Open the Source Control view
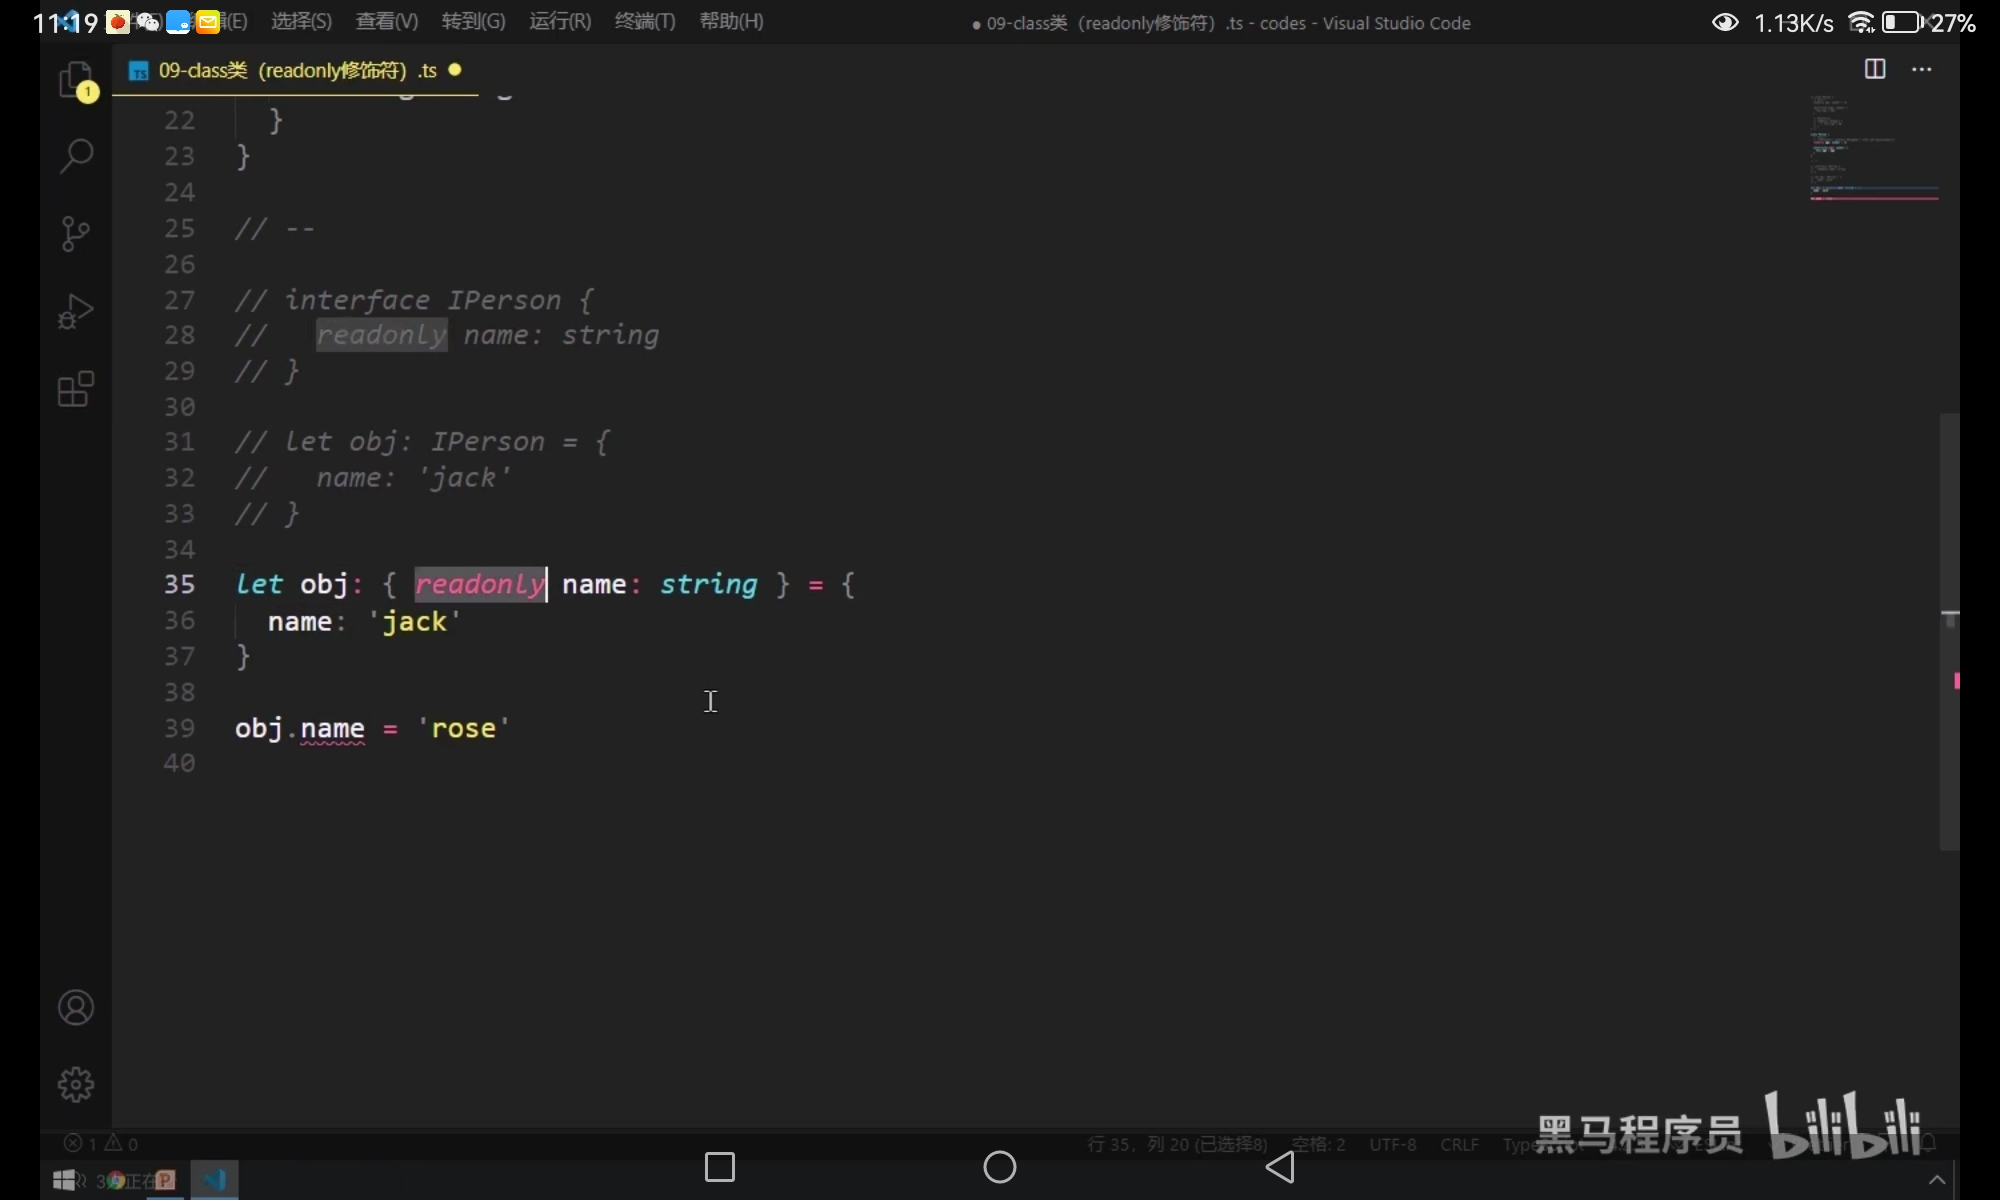 pos(76,234)
